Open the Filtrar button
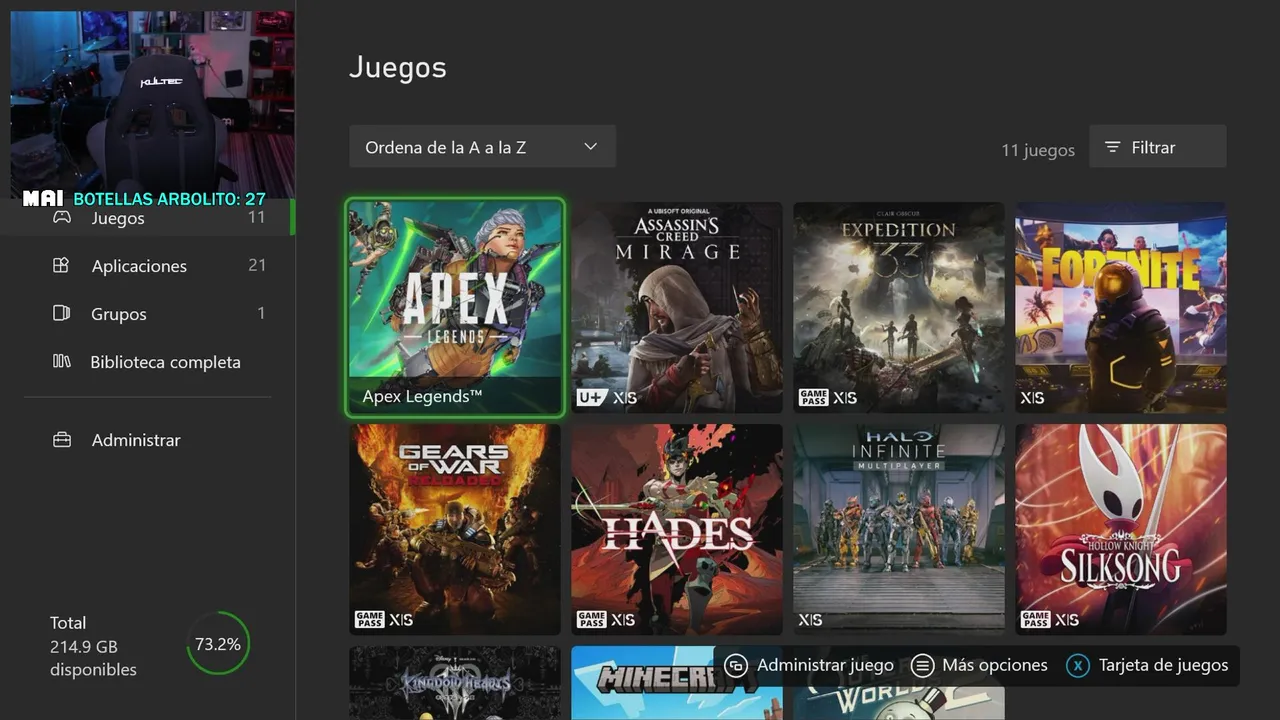The image size is (1280, 720). click(x=1157, y=147)
